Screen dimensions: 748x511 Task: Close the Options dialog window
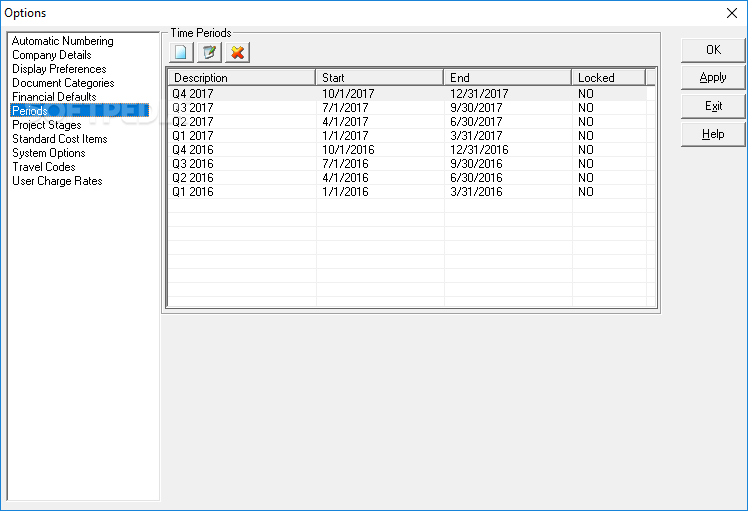(732, 13)
